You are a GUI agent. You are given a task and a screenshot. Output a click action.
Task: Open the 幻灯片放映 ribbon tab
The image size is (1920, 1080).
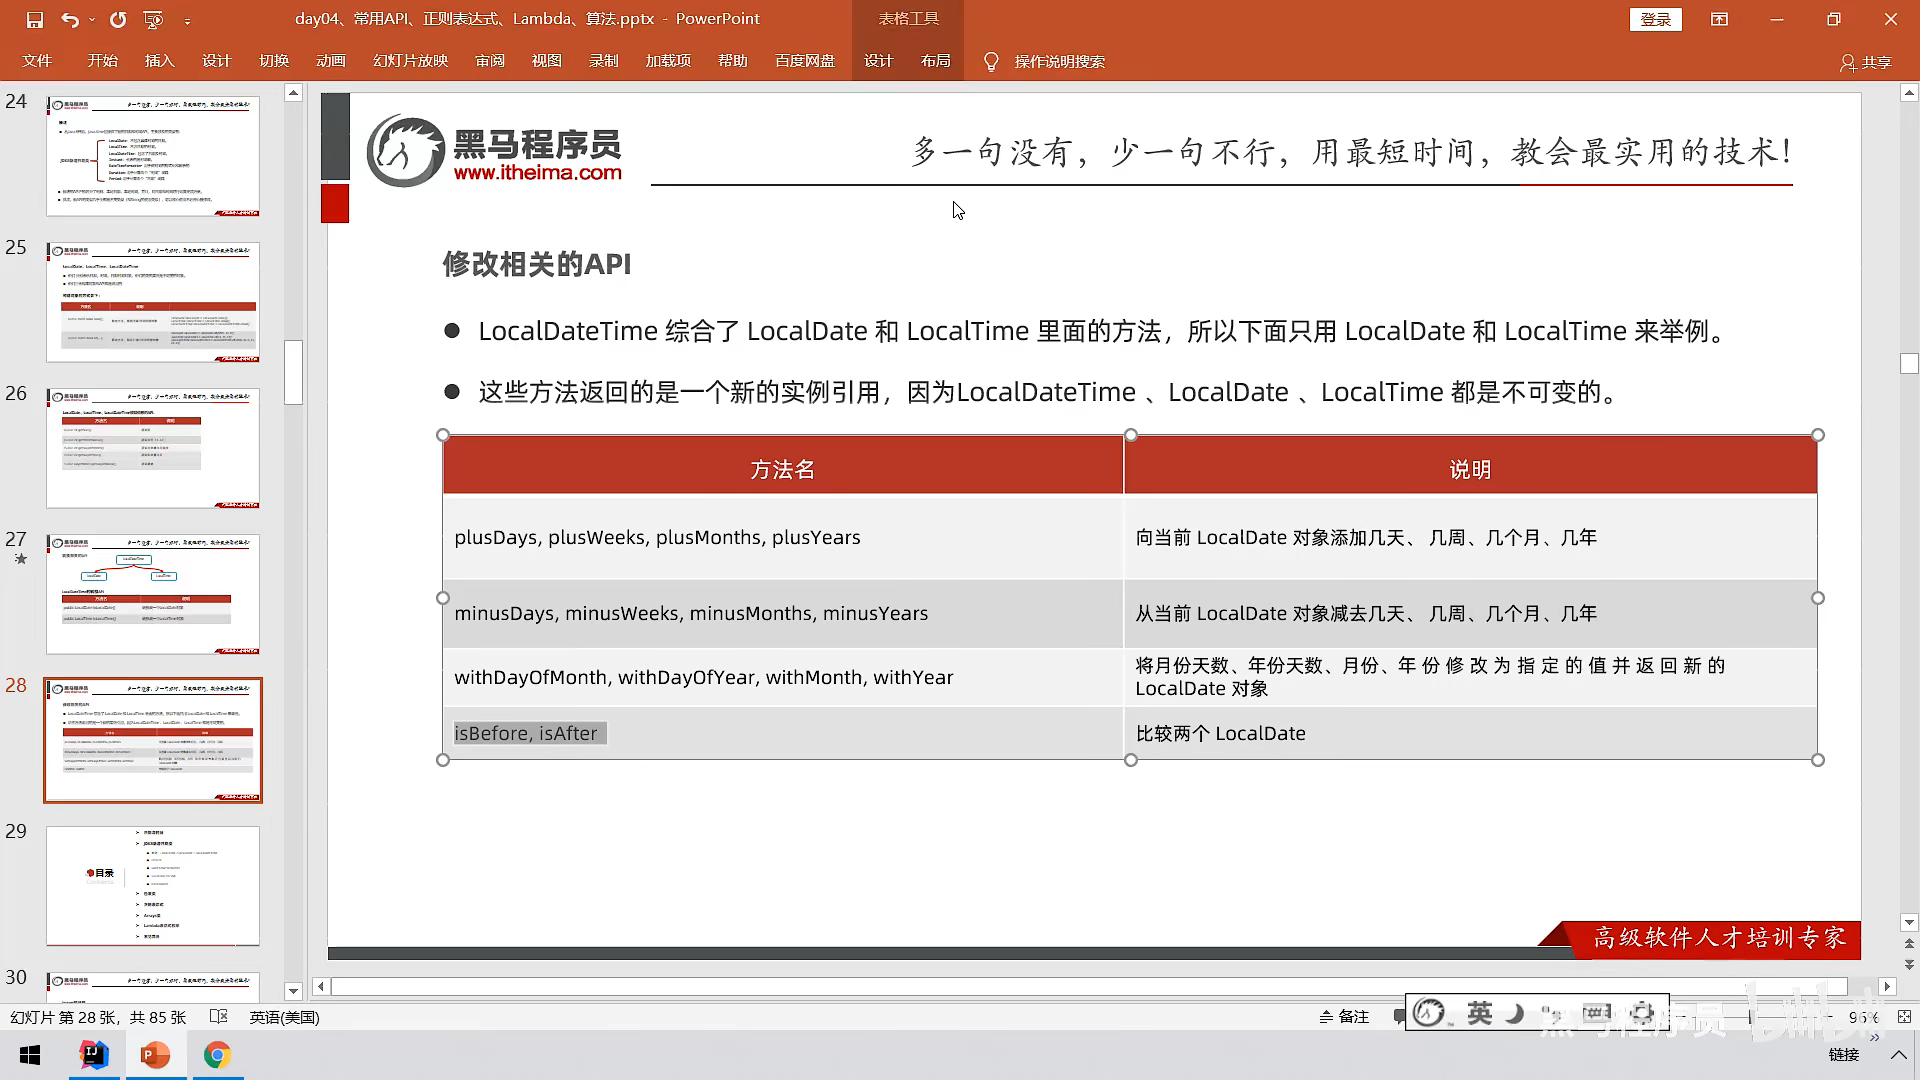coord(410,61)
